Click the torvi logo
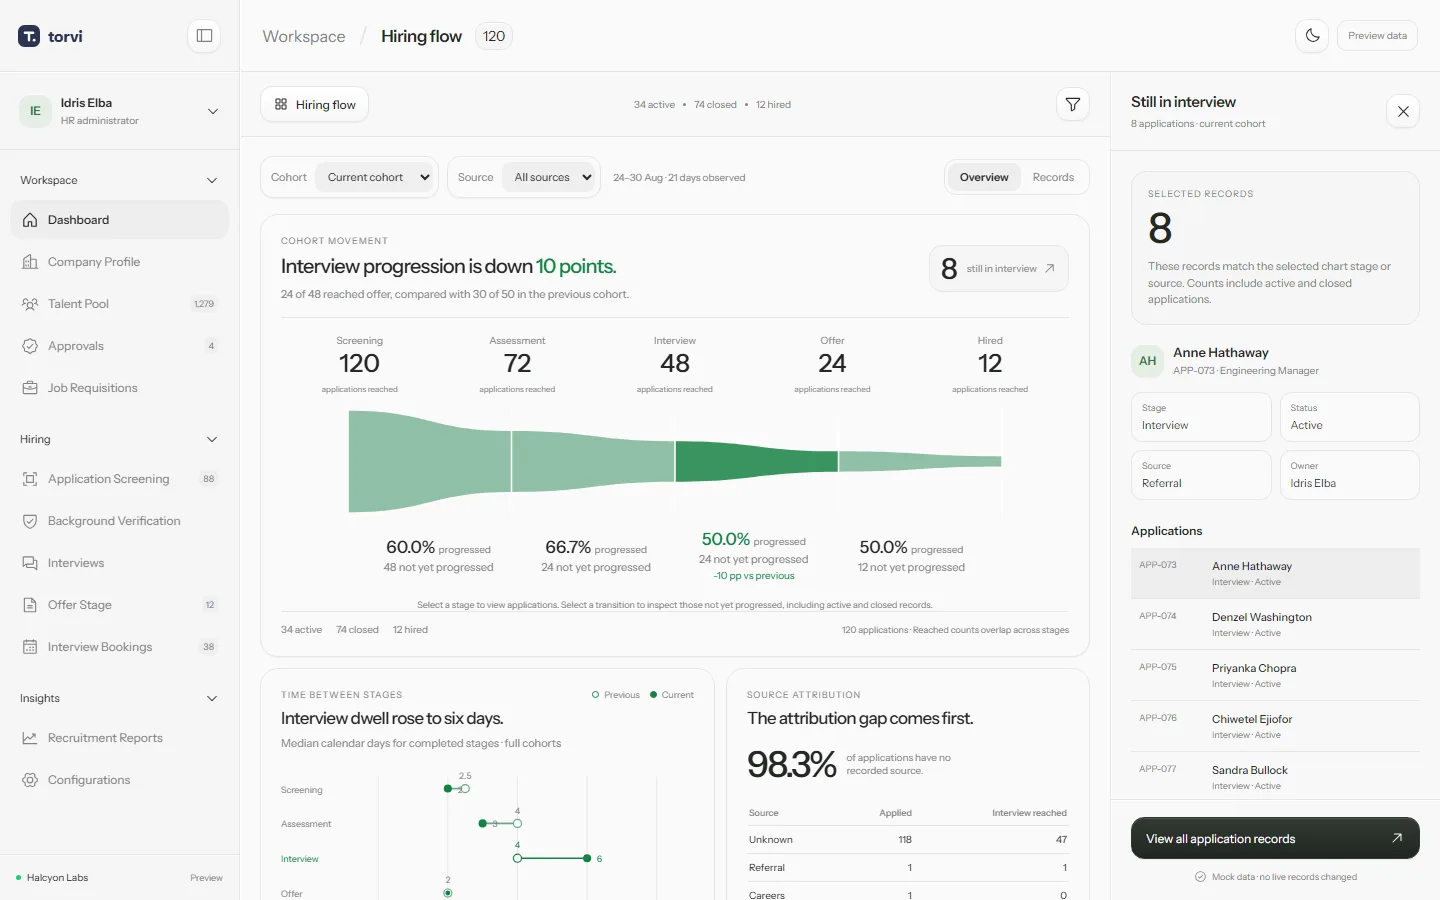The image size is (1440, 900). pos(50,36)
